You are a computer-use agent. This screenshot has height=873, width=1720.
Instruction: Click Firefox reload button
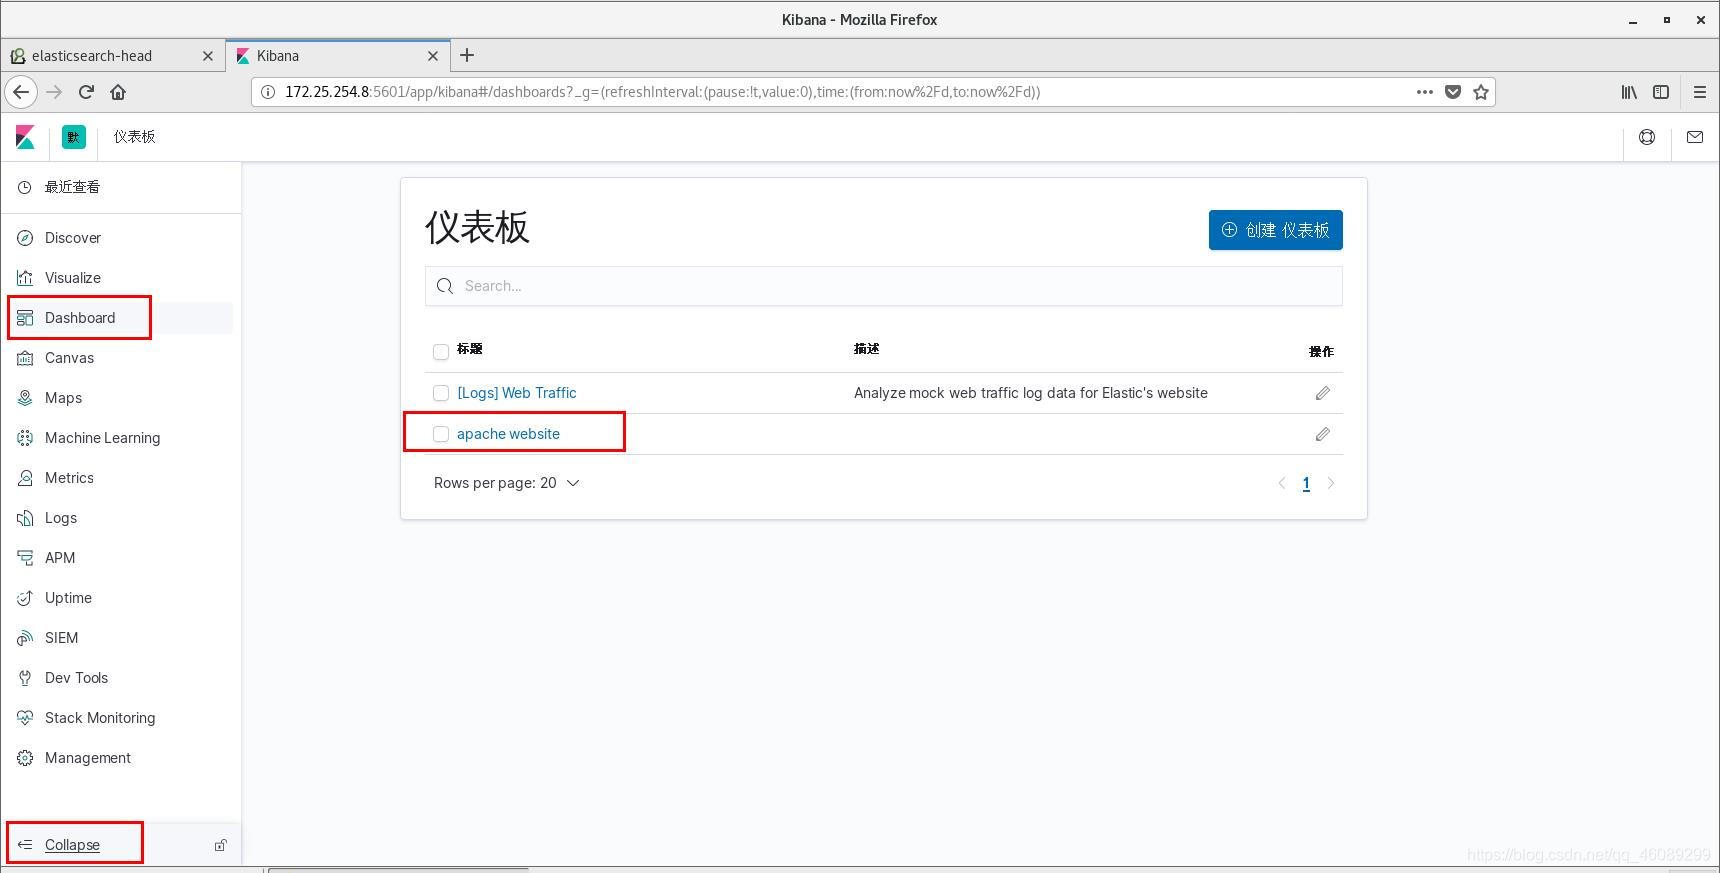click(86, 92)
